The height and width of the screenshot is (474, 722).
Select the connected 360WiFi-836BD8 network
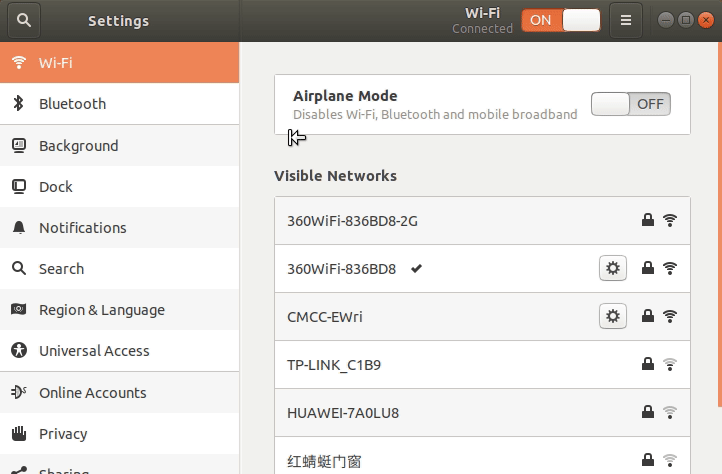click(482, 269)
